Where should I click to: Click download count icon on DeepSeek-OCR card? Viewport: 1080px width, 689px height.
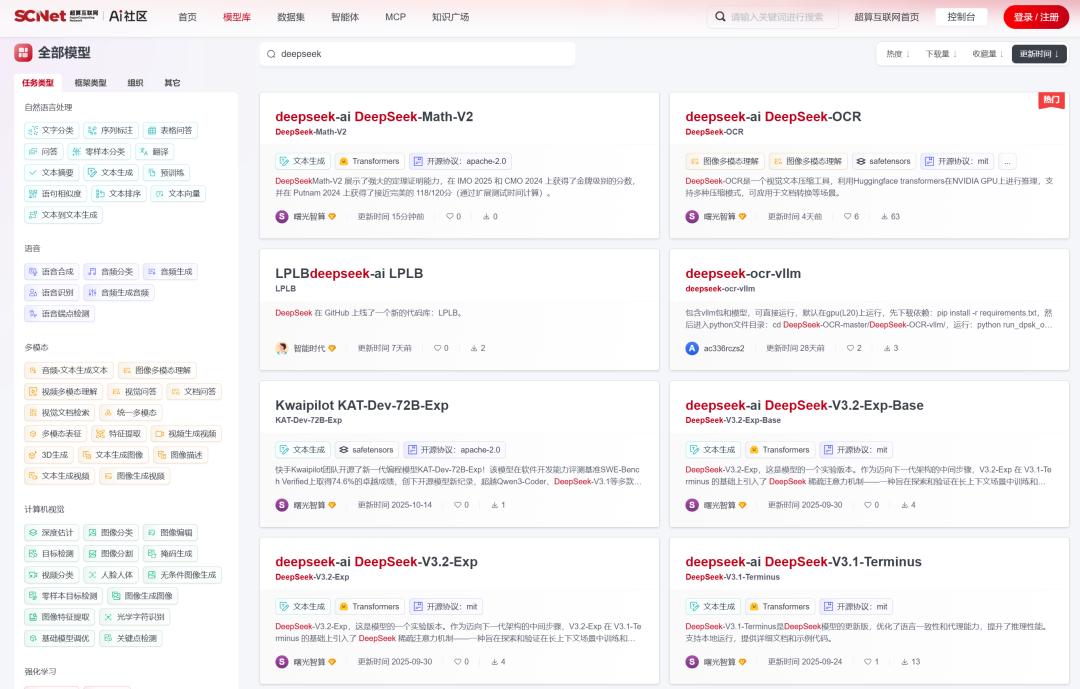click(x=884, y=216)
